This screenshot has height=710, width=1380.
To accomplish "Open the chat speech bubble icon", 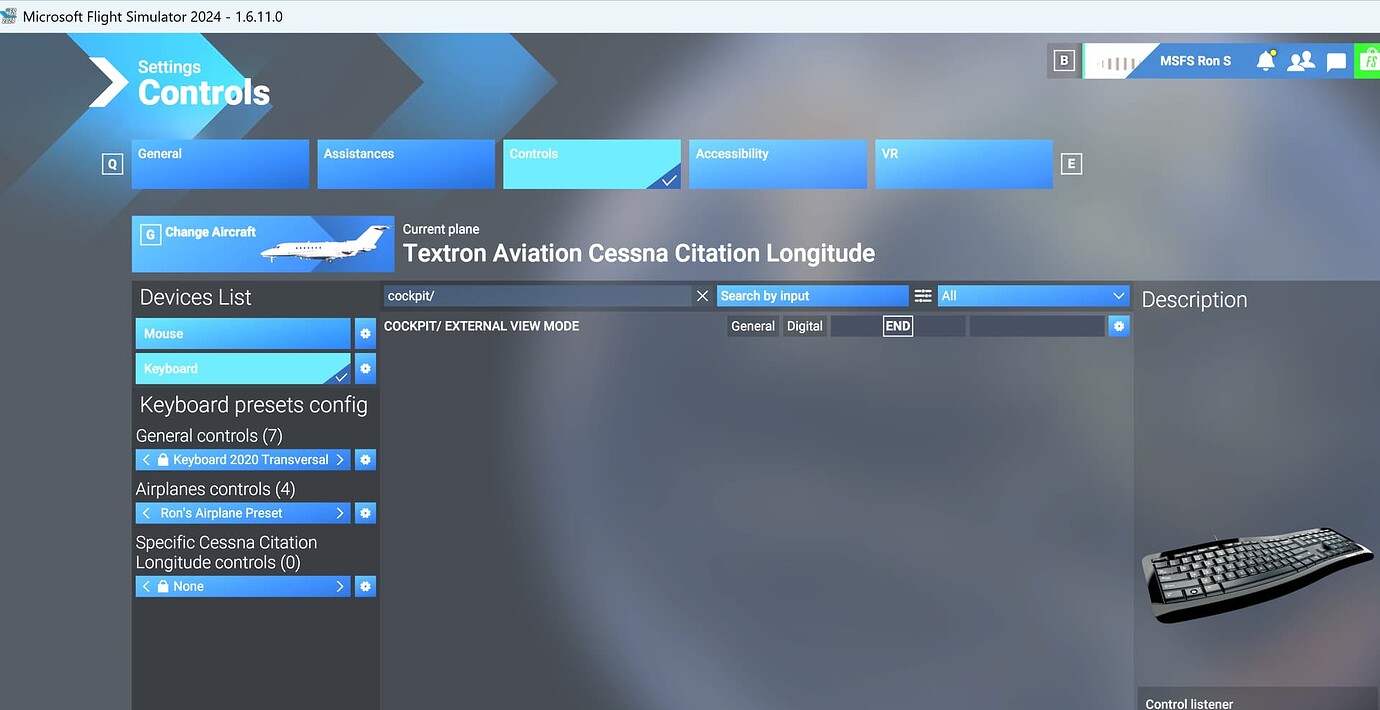I will (x=1336, y=62).
